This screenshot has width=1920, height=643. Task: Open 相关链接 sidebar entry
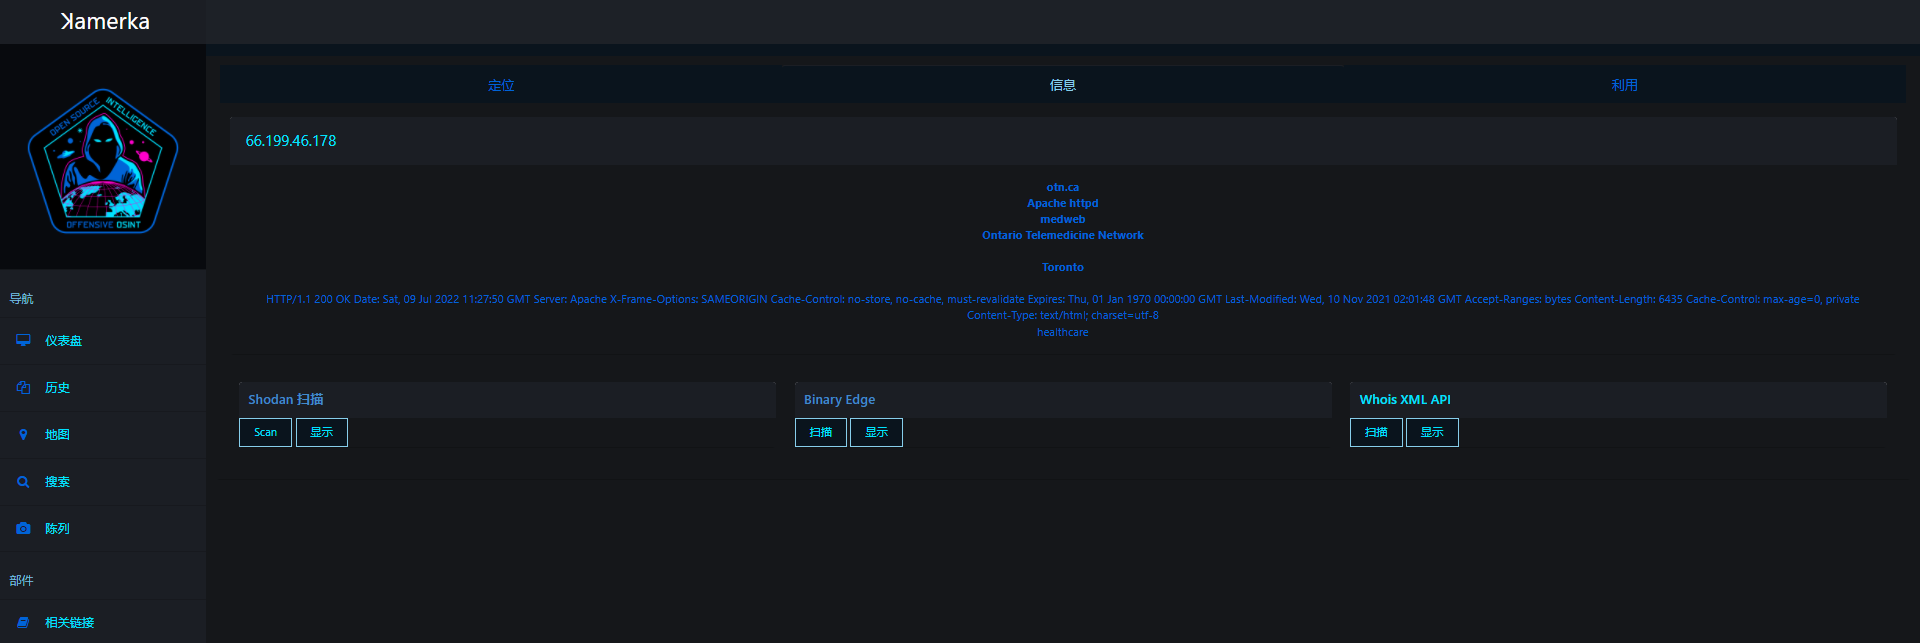coord(103,622)
